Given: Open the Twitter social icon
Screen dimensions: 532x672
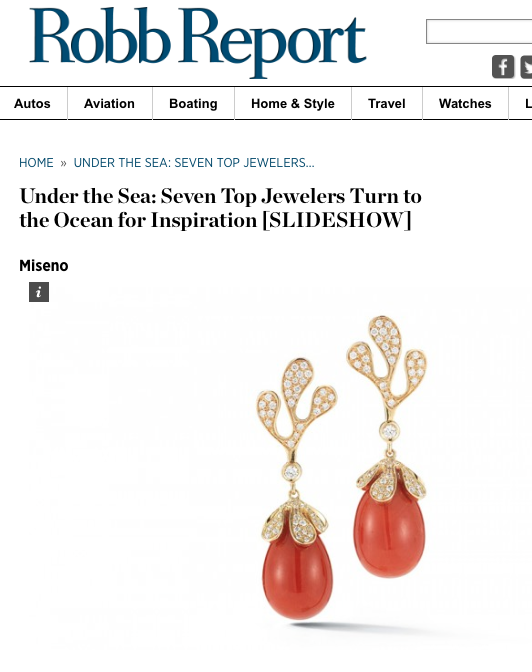Looking at the screenshot, I should pos(526,67).
